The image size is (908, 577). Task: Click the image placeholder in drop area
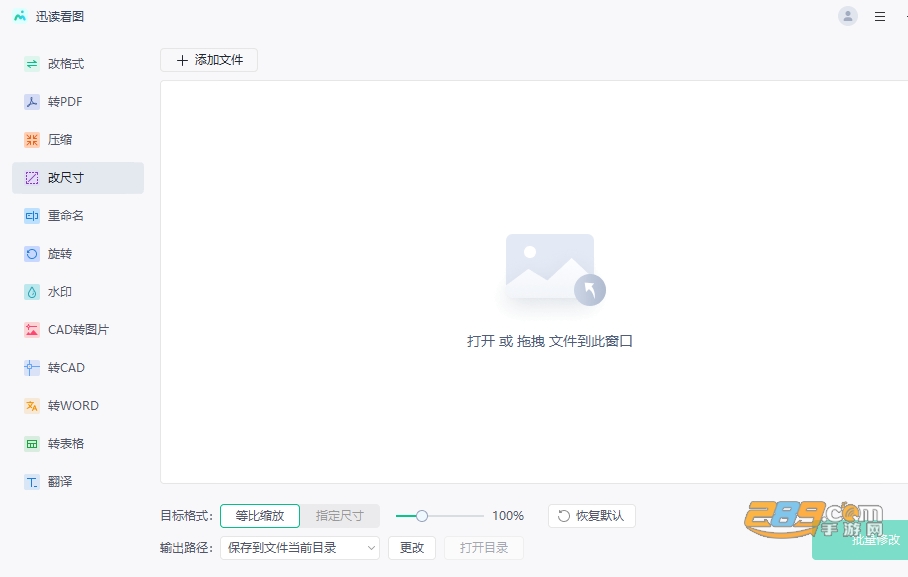click(x=555, y=270)
